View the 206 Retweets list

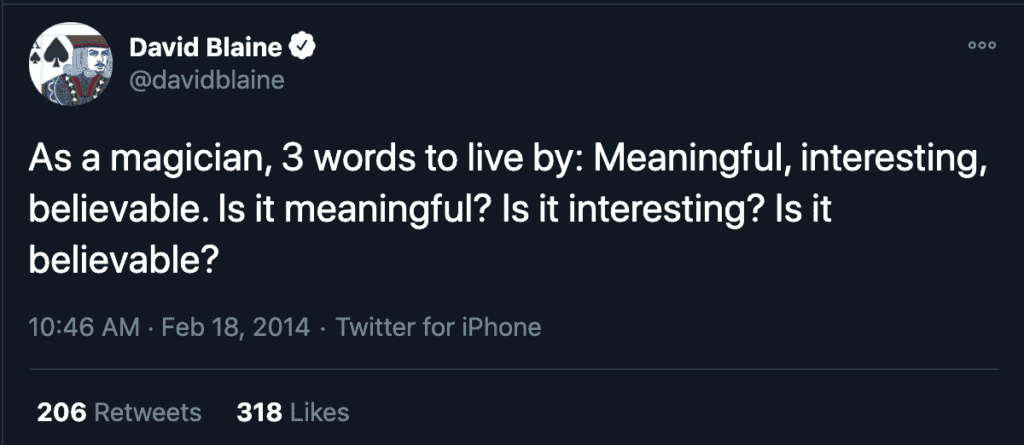click(x=119, y=412)
